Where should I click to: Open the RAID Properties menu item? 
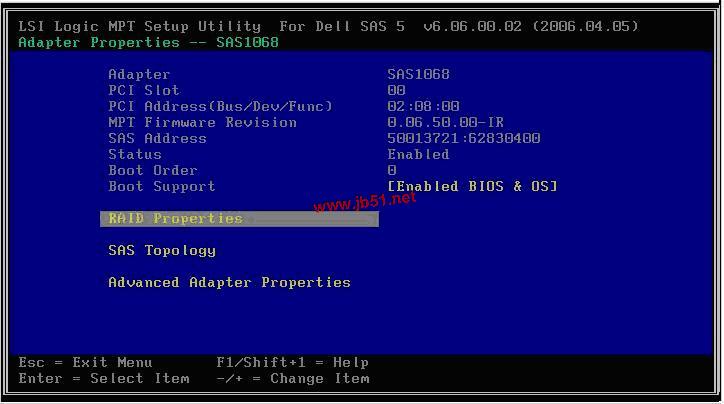(239, 219)
